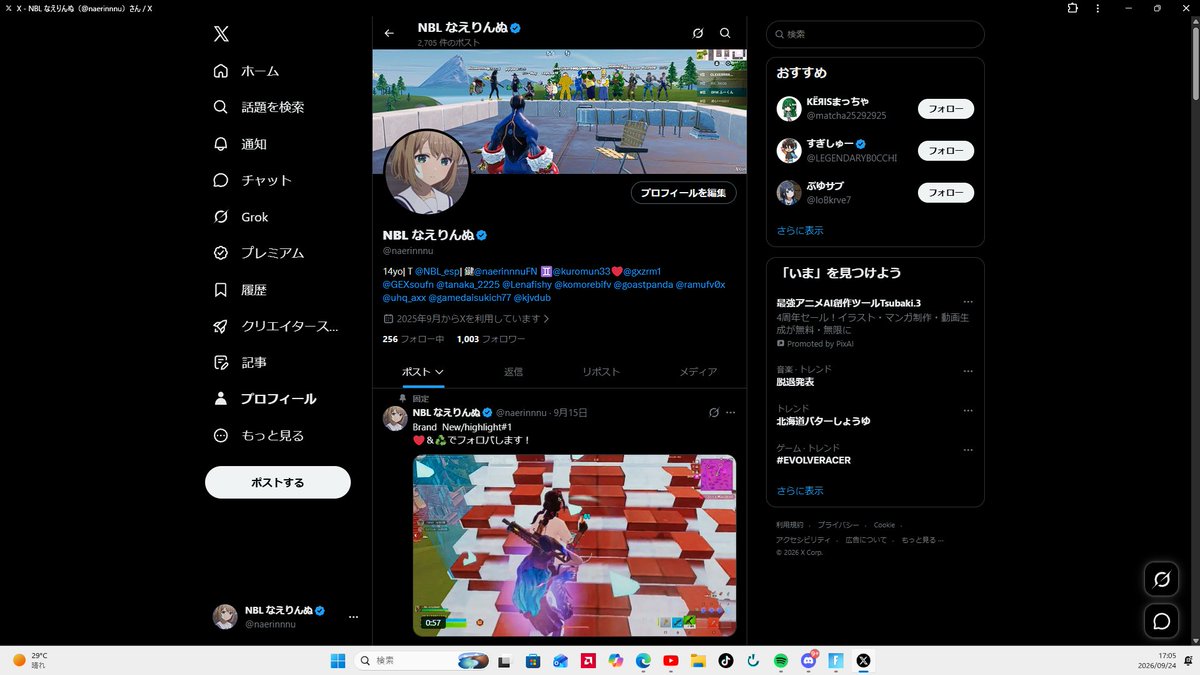Screen dimensions: 1200x675
Task: Click the search icon in profile header
Action: (725, 33)
